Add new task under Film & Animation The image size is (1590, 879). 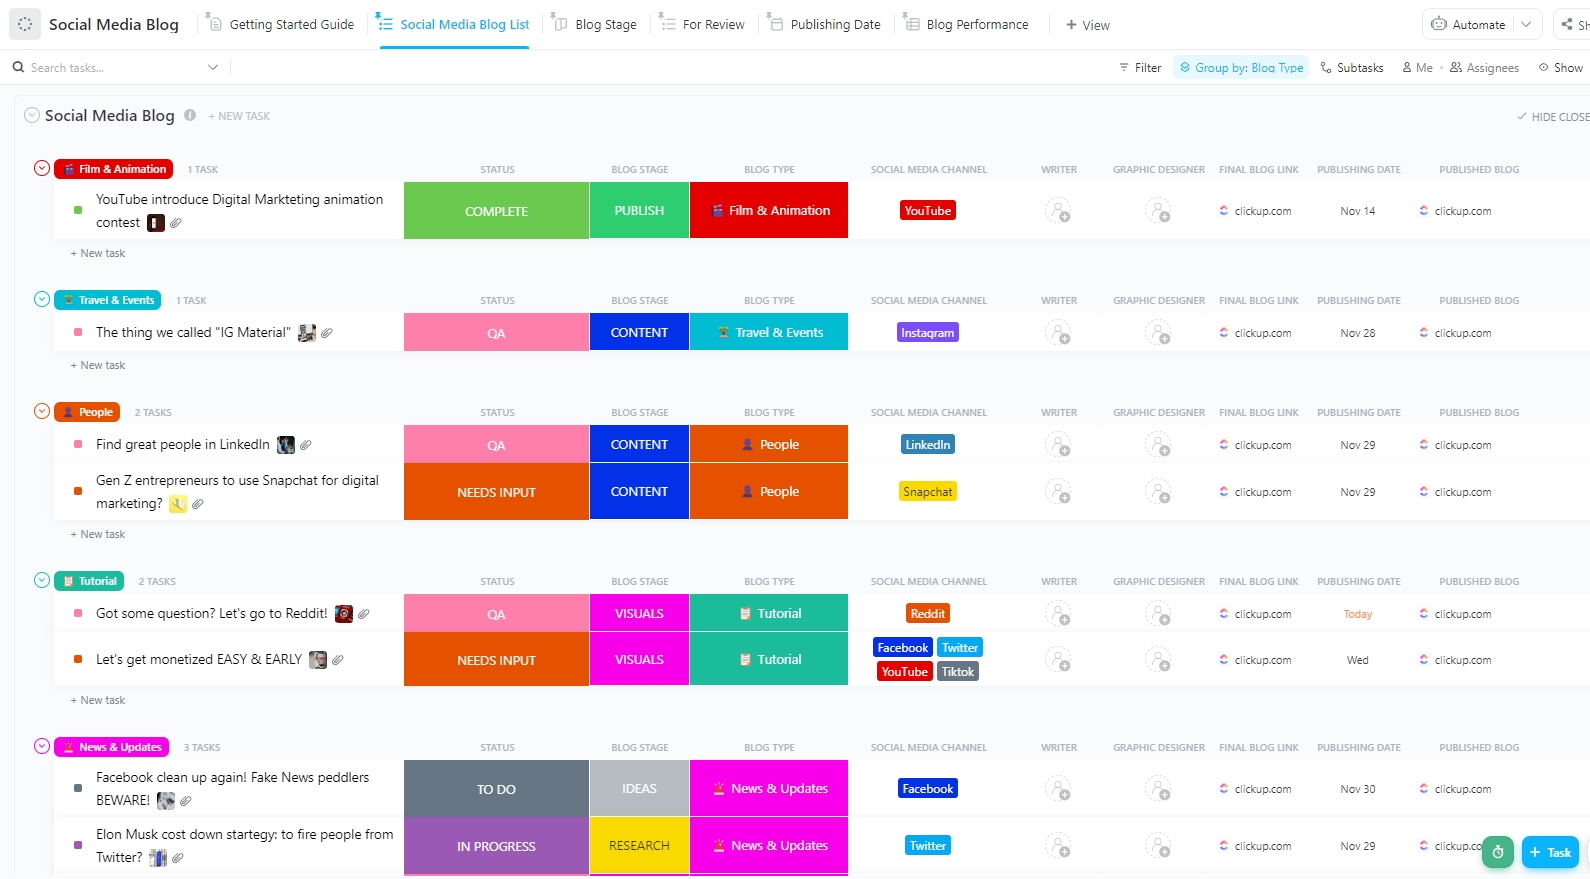point(98,253)
